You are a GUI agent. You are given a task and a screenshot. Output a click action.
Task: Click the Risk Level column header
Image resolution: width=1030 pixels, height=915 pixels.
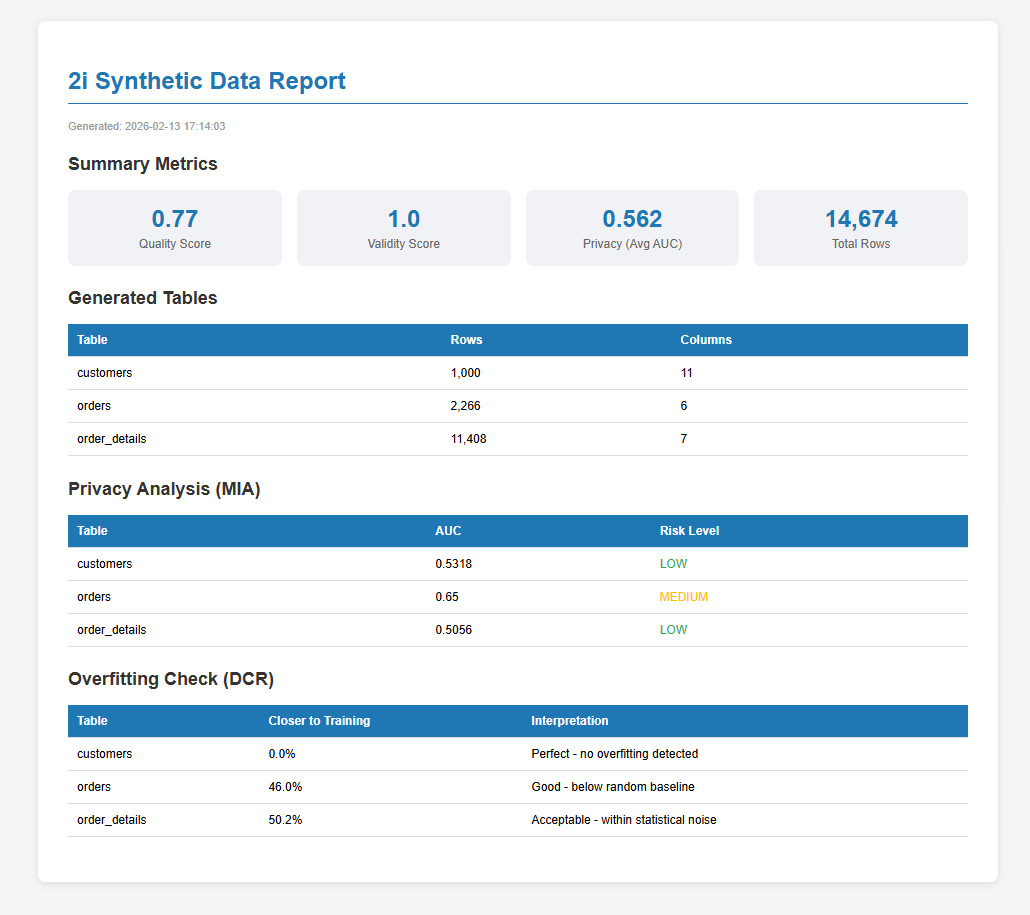tap(689, 531)
